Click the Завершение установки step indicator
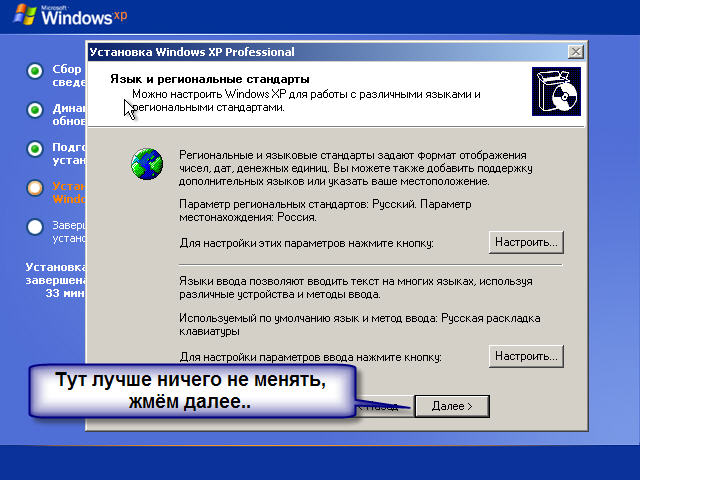The width and height of the screenshot is (709, 480). [35, 227]
